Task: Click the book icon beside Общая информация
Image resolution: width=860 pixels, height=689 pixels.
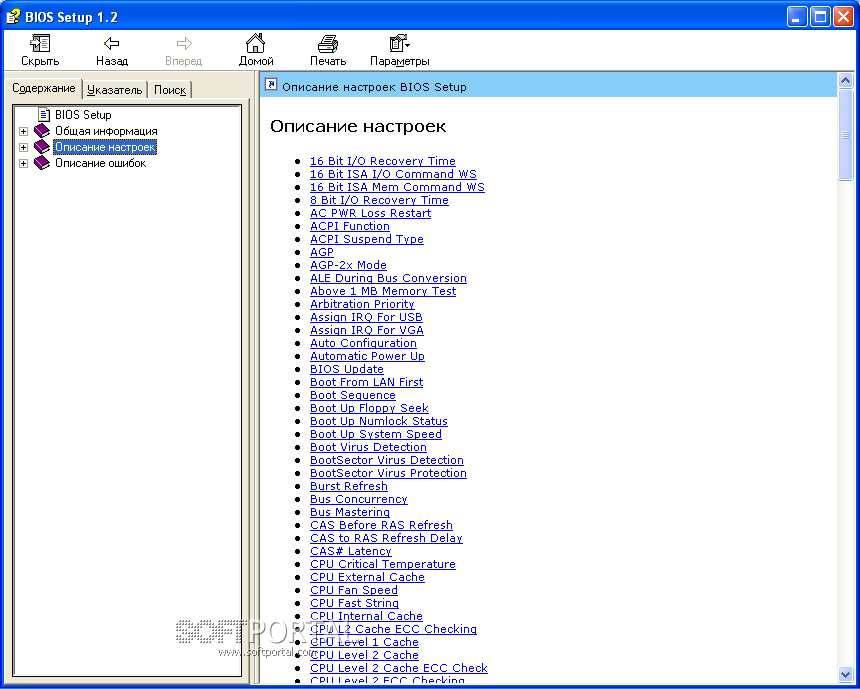Action: [42, 131]
